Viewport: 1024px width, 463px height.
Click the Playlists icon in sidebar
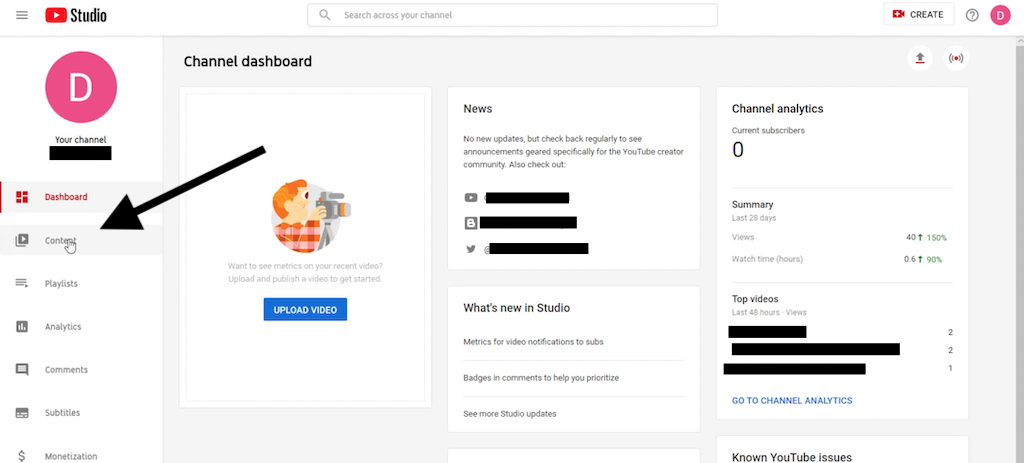point(22,283)
